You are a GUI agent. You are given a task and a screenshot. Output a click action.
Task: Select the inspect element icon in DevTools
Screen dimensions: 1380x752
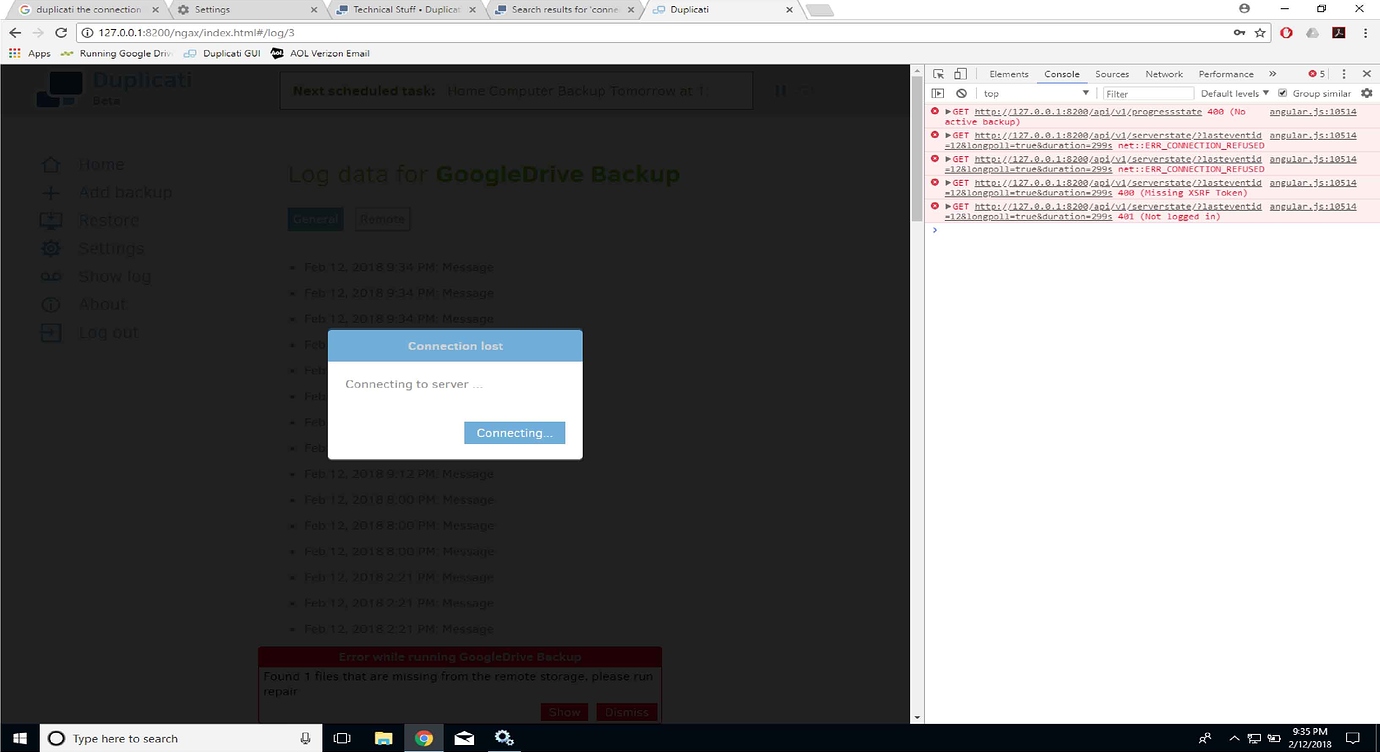(937, 73)
